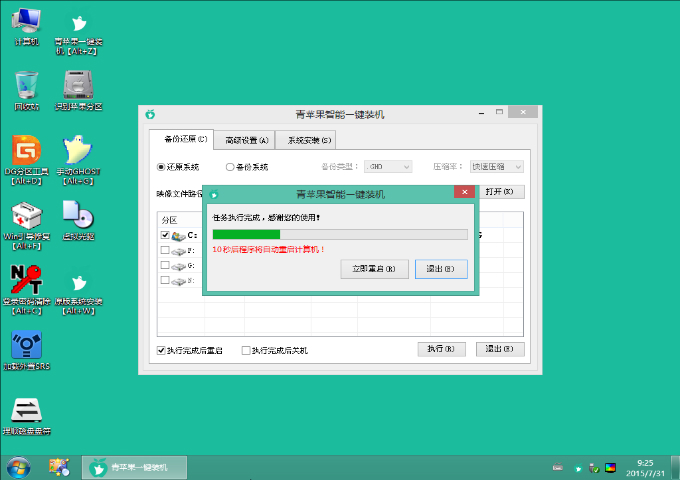Click the apple logo in completion dialog title
This screenshot has height=480, width=680.
(x=214, y=194)
